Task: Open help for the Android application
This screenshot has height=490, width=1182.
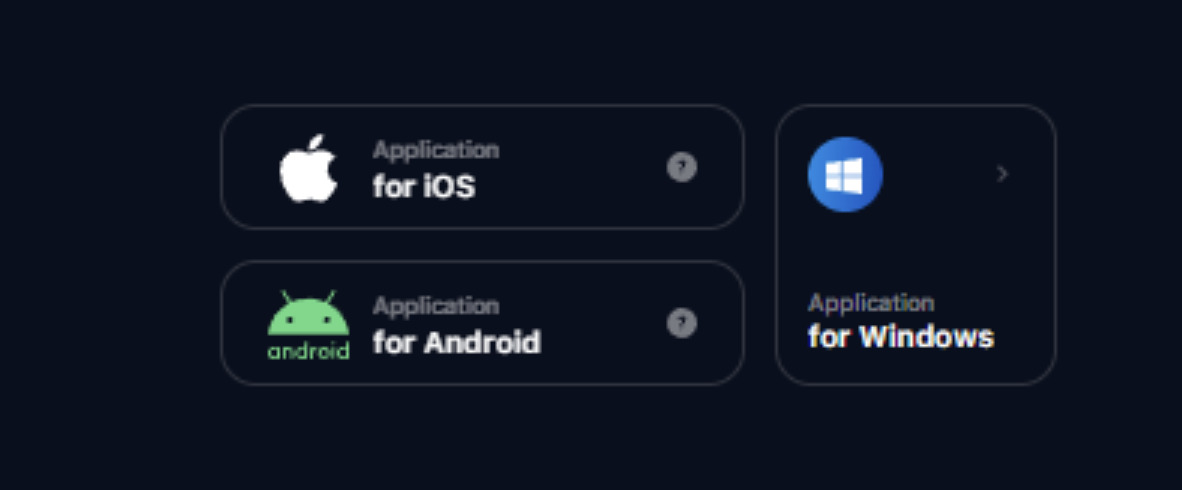Action: 681,323
